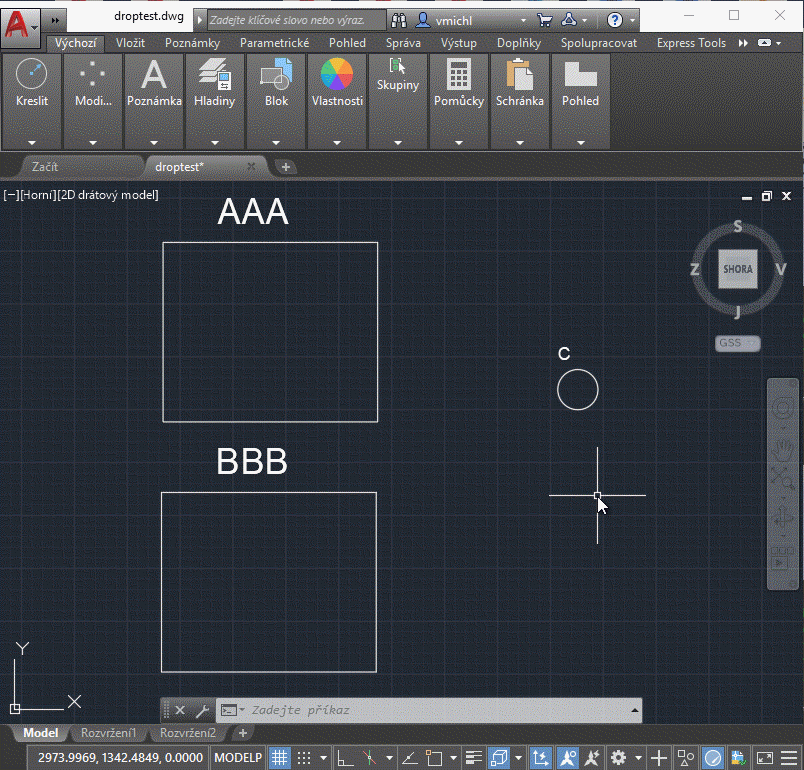Expand the Kreslit panel dropdown arrow

pos(32,143)
